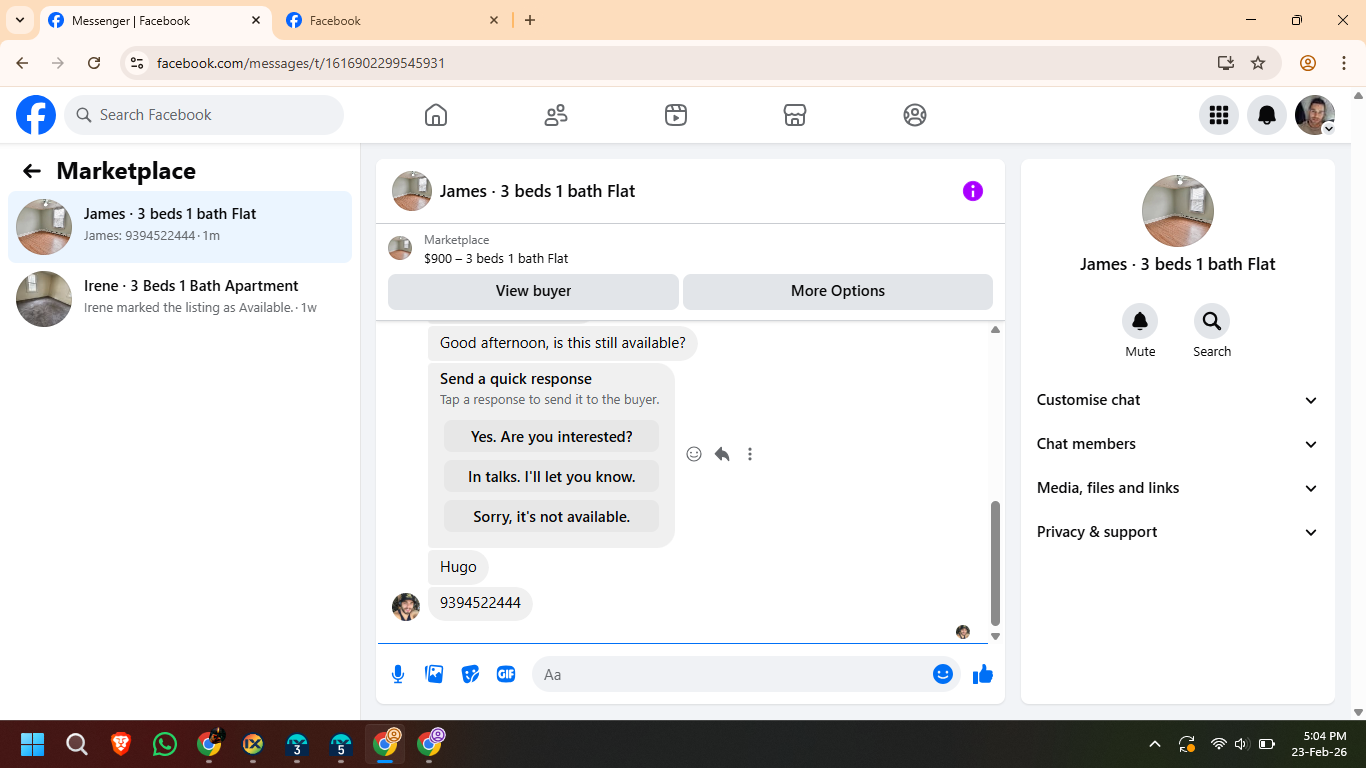The height and width of the screenshot is (768, 1366).
Task: Expand the Privacy & support section
Action: pos(1178,532)
